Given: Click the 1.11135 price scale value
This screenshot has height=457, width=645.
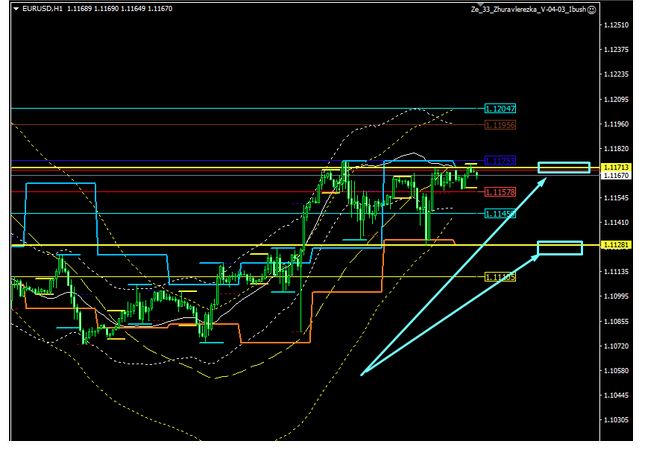Looking at the screenshot, I should click(616, 272).
